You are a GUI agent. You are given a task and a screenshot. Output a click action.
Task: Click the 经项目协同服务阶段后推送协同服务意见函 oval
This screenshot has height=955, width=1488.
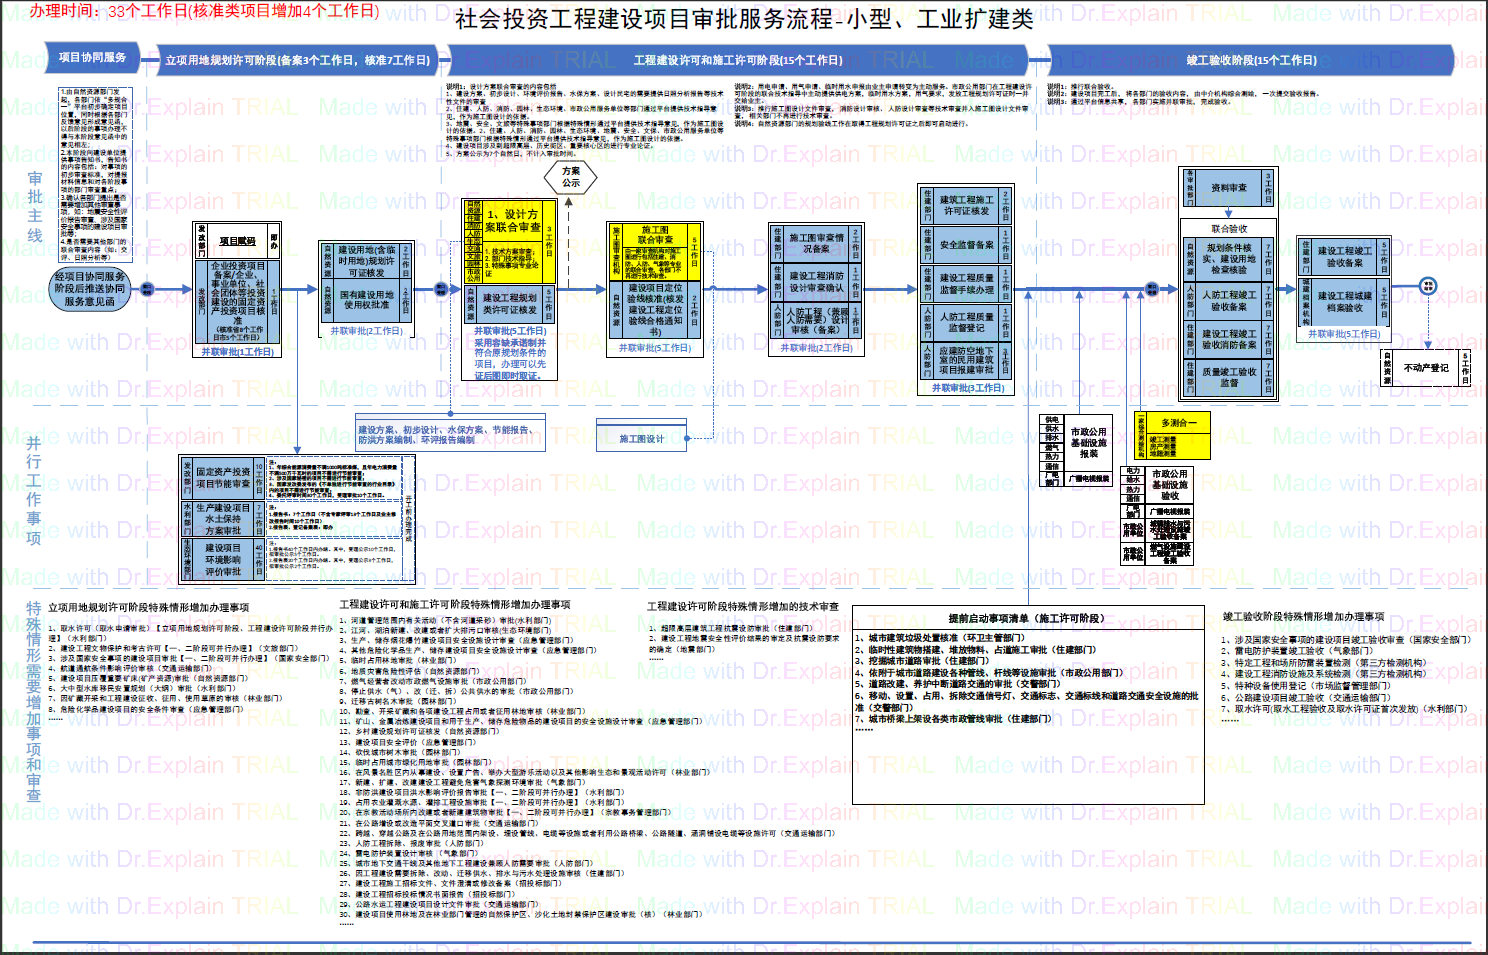90,289
